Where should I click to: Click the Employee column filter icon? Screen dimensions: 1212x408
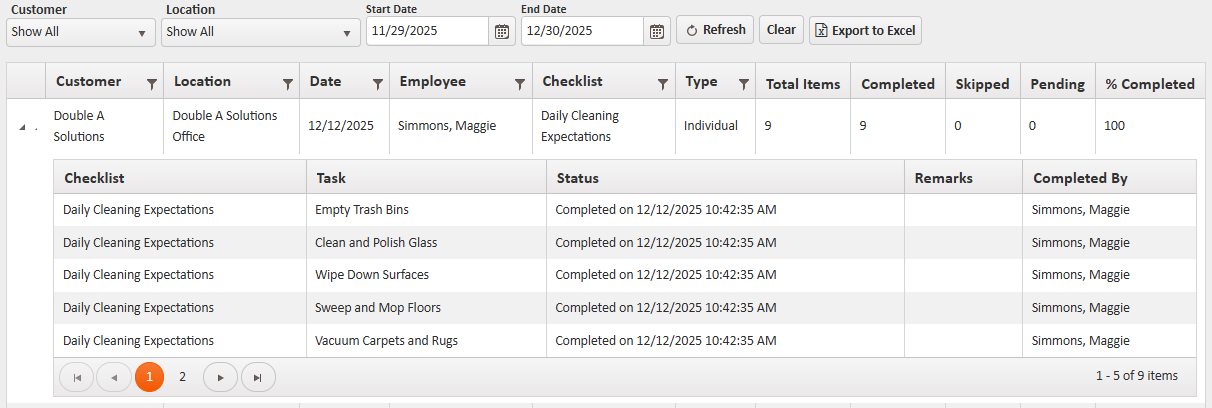520,84
